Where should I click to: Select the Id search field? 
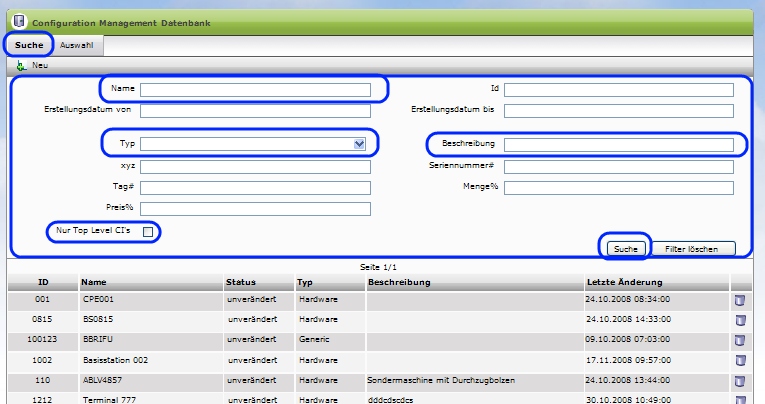coord(618,90)
